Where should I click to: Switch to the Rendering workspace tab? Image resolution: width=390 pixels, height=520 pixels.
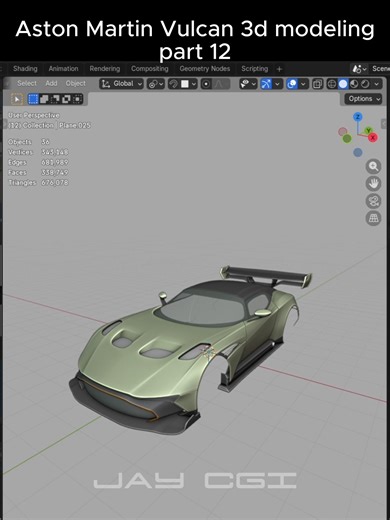[x=105, y=69]
